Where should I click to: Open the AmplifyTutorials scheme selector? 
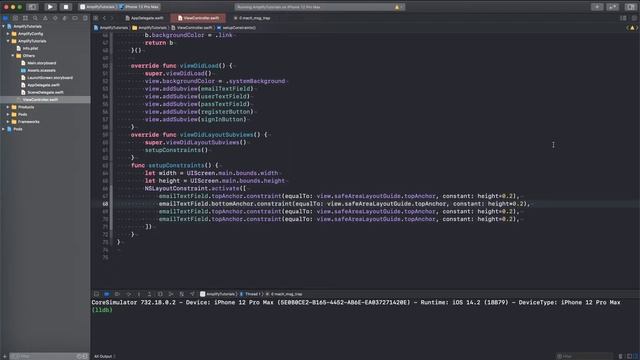tap(98, 7)
